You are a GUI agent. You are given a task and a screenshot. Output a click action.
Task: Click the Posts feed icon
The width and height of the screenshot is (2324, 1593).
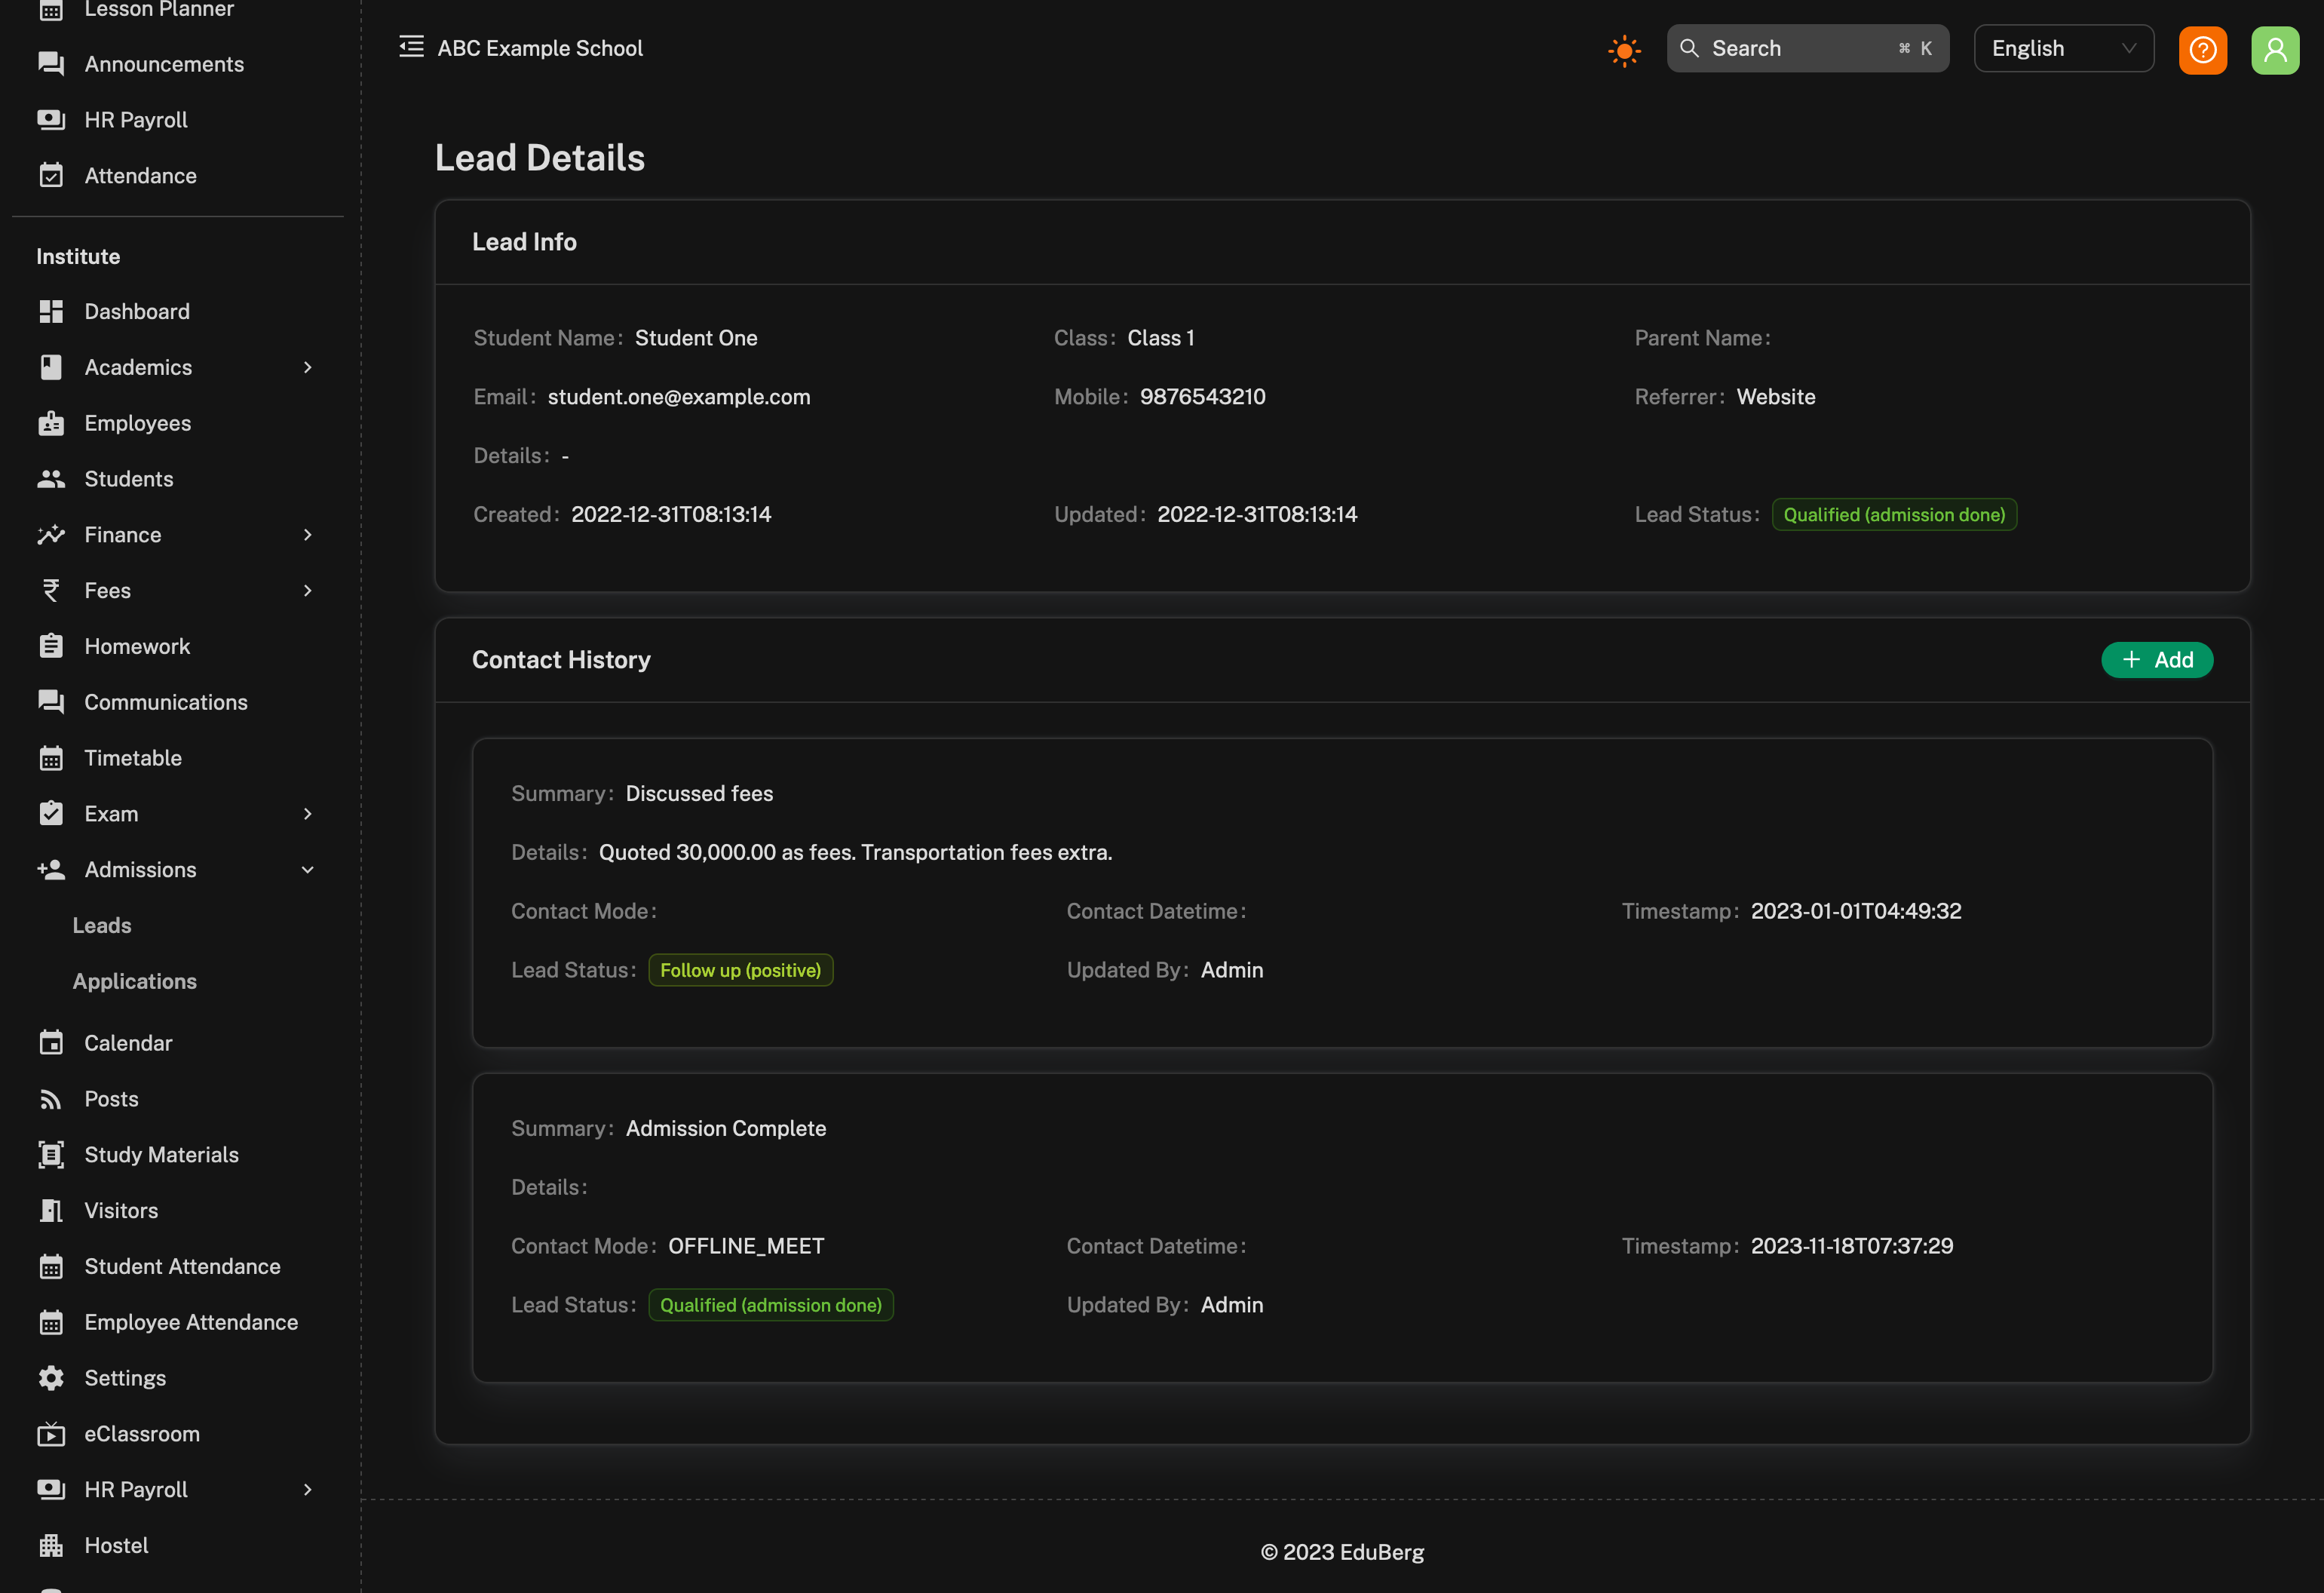51,1099
